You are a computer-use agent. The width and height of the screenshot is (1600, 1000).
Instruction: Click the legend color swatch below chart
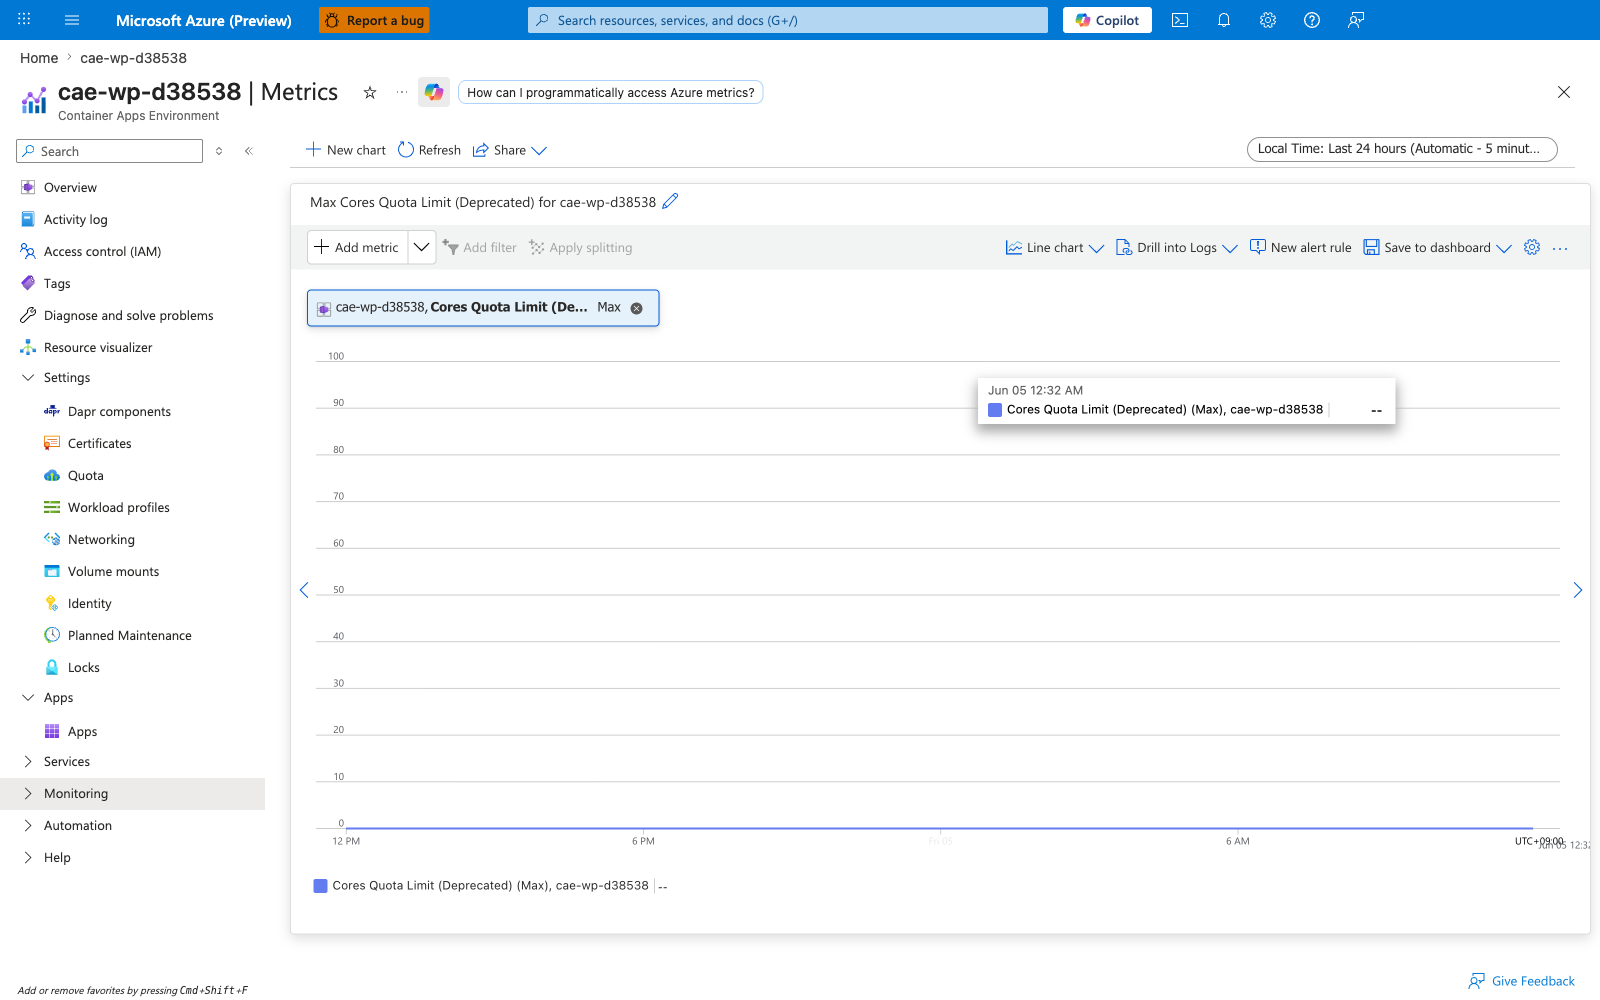(x=320, y=886)
